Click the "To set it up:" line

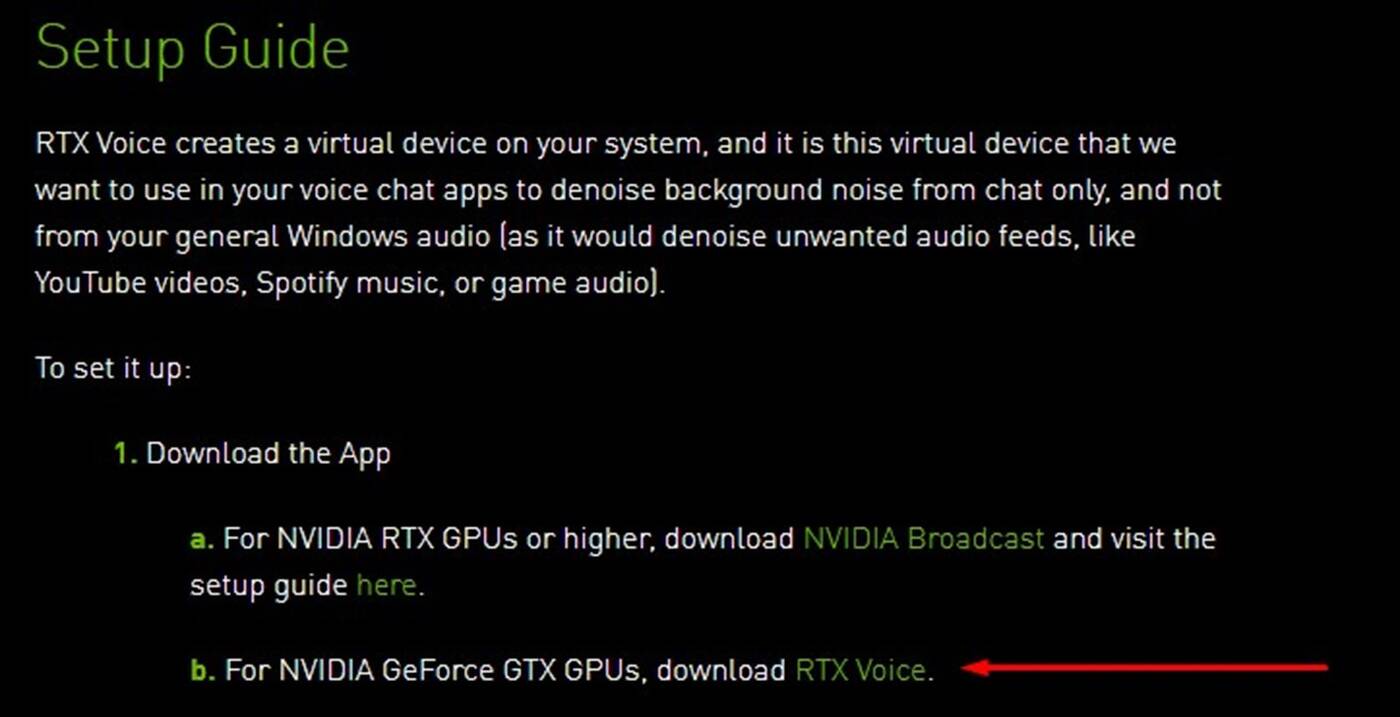pyautogui.click(x=113, y=368)
